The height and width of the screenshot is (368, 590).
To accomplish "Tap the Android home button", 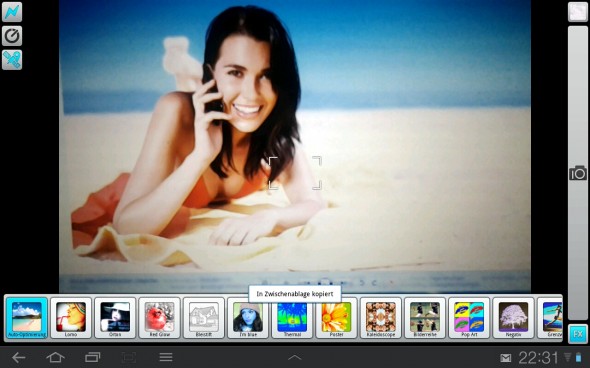I will [55, 357].
